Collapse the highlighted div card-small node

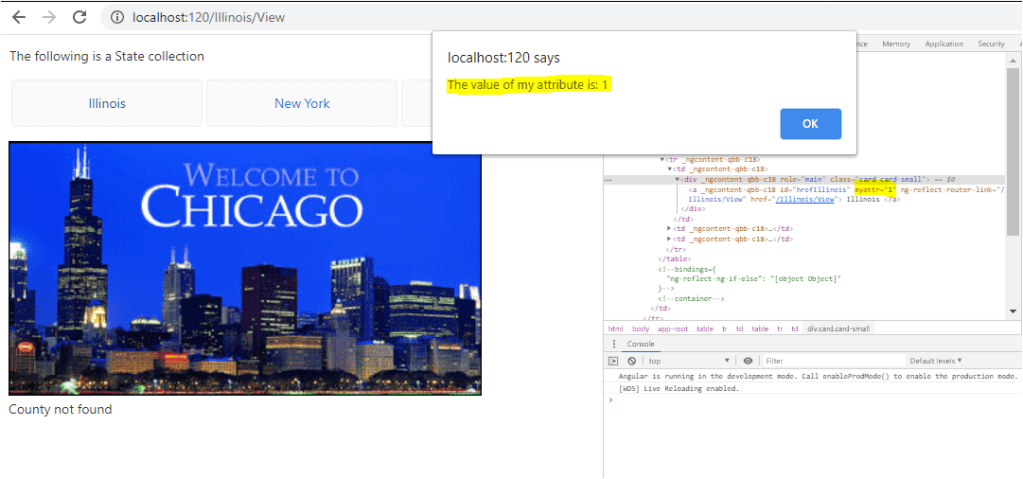click(x=677, y=179)
